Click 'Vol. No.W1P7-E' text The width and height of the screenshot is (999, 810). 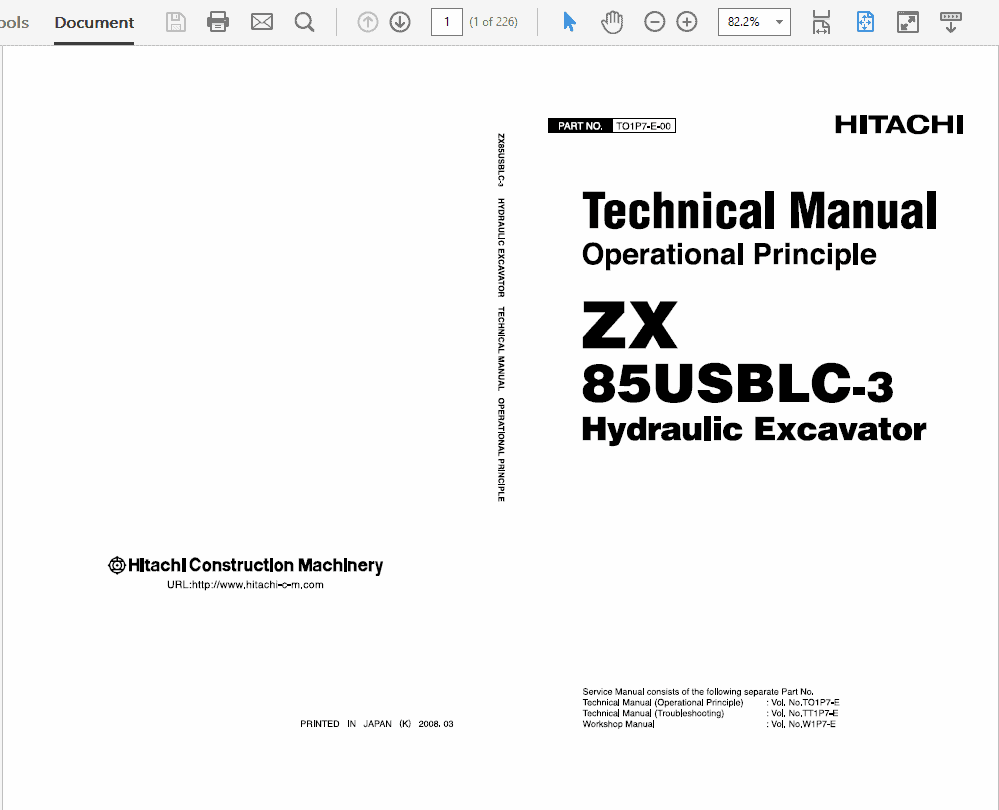click(803, 725)
